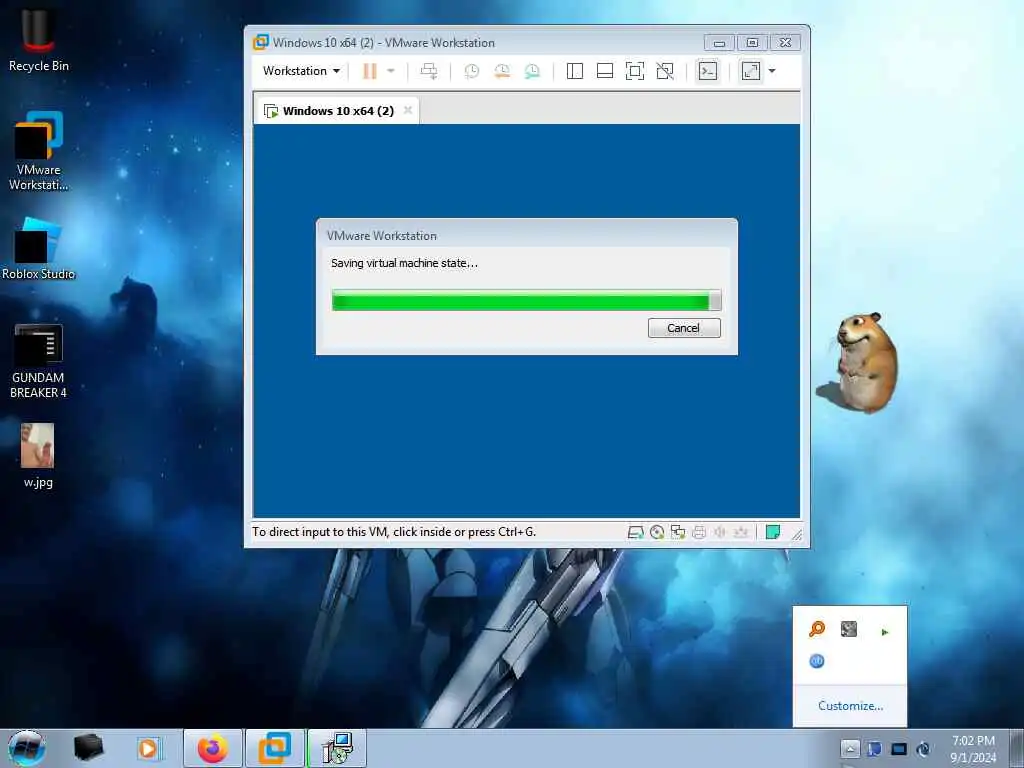Click the sound card status icon

pos(720,532)
